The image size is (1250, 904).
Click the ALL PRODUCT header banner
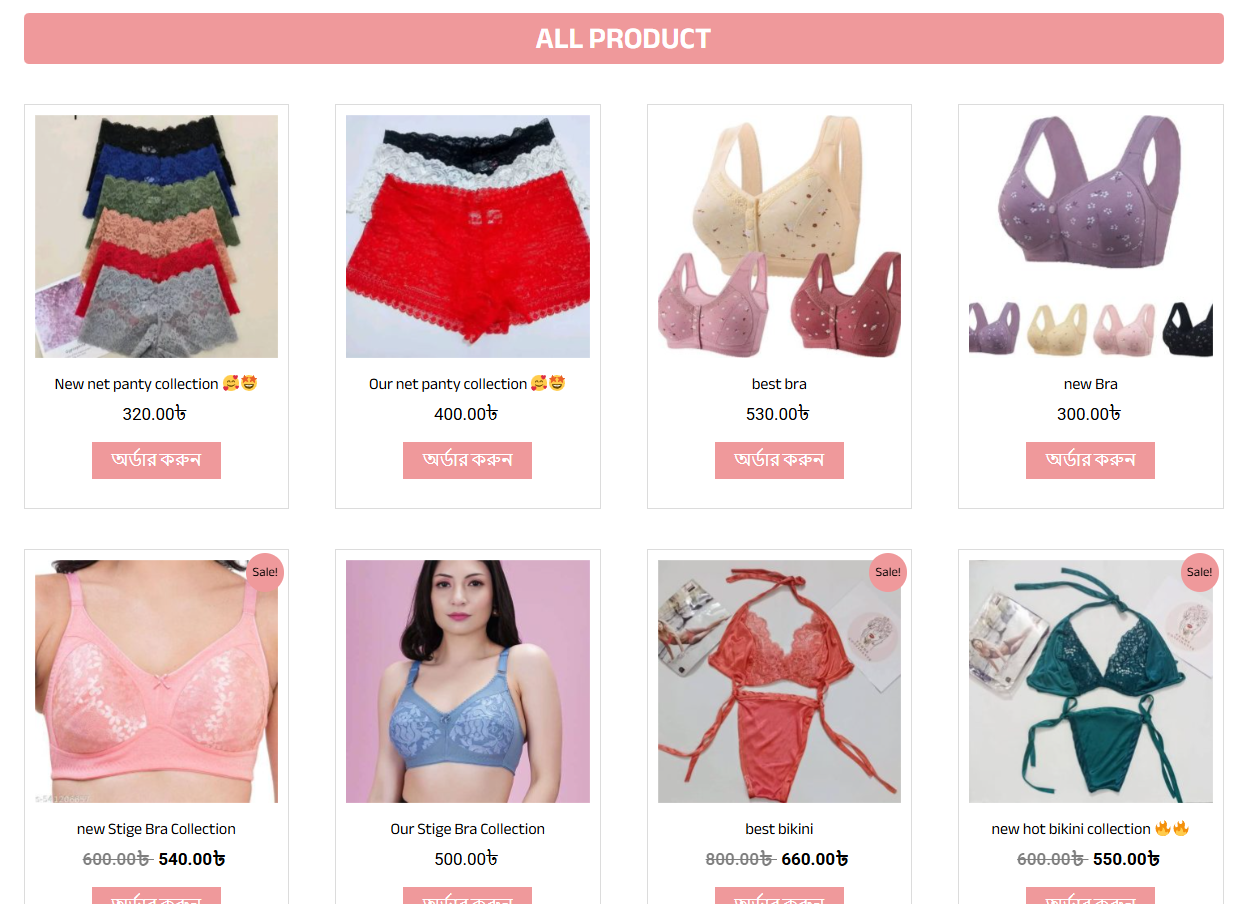click(x=624, y=38)
